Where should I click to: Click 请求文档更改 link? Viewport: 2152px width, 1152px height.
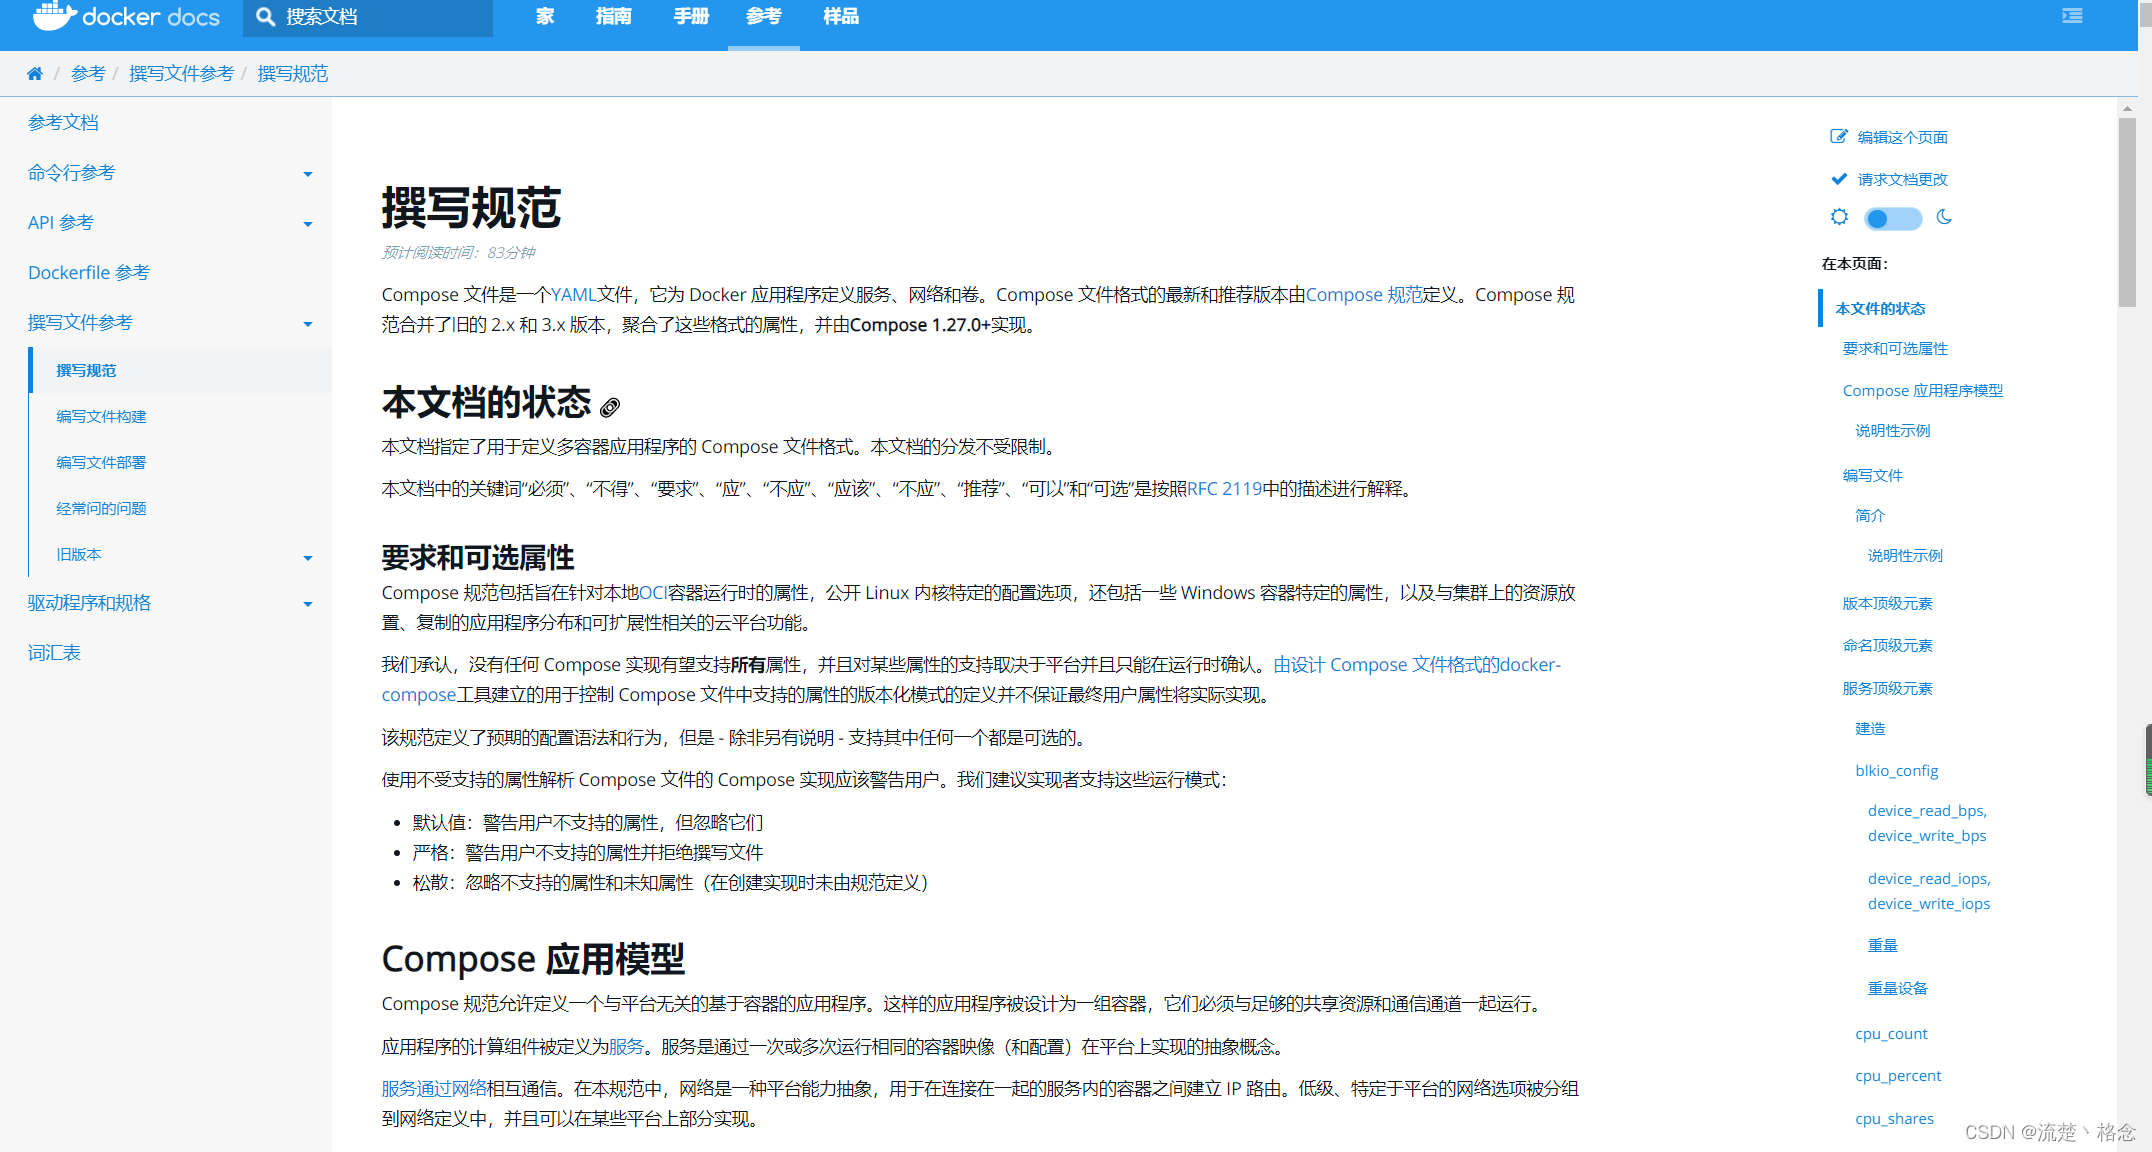(1902, 179)
